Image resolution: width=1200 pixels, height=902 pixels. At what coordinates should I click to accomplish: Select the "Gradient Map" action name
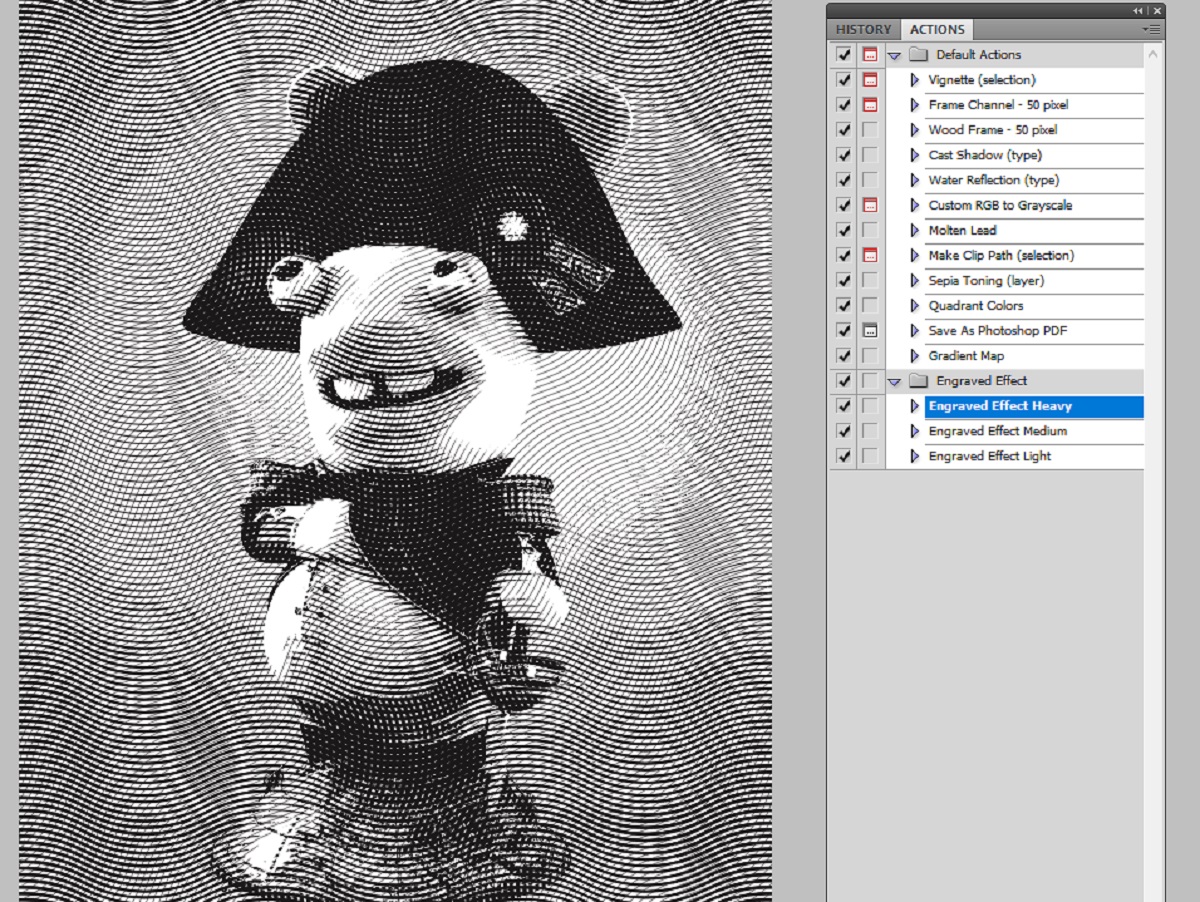tap(966, 355)
